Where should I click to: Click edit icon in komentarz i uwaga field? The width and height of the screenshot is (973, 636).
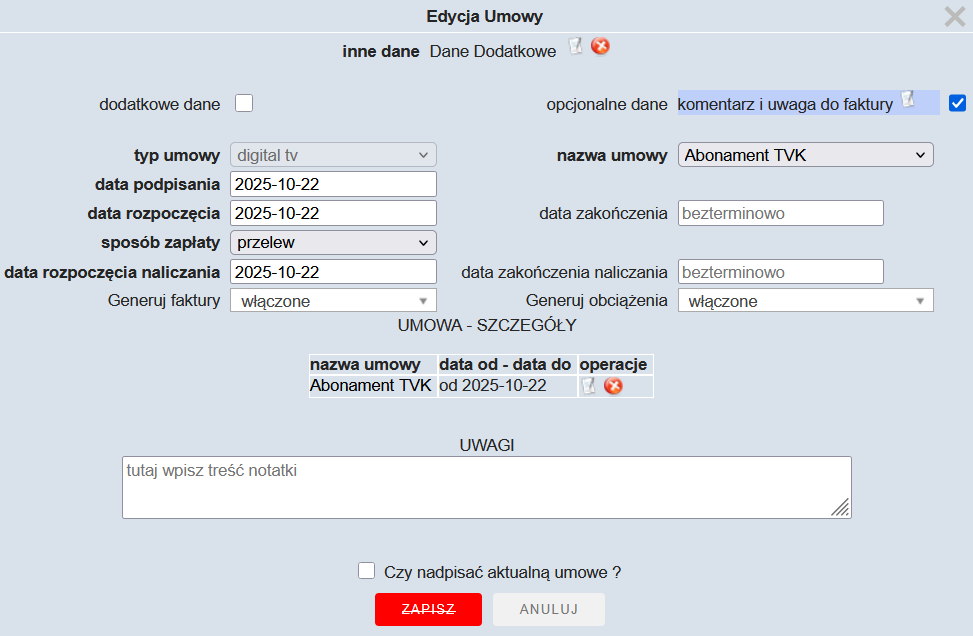point(908,98)
